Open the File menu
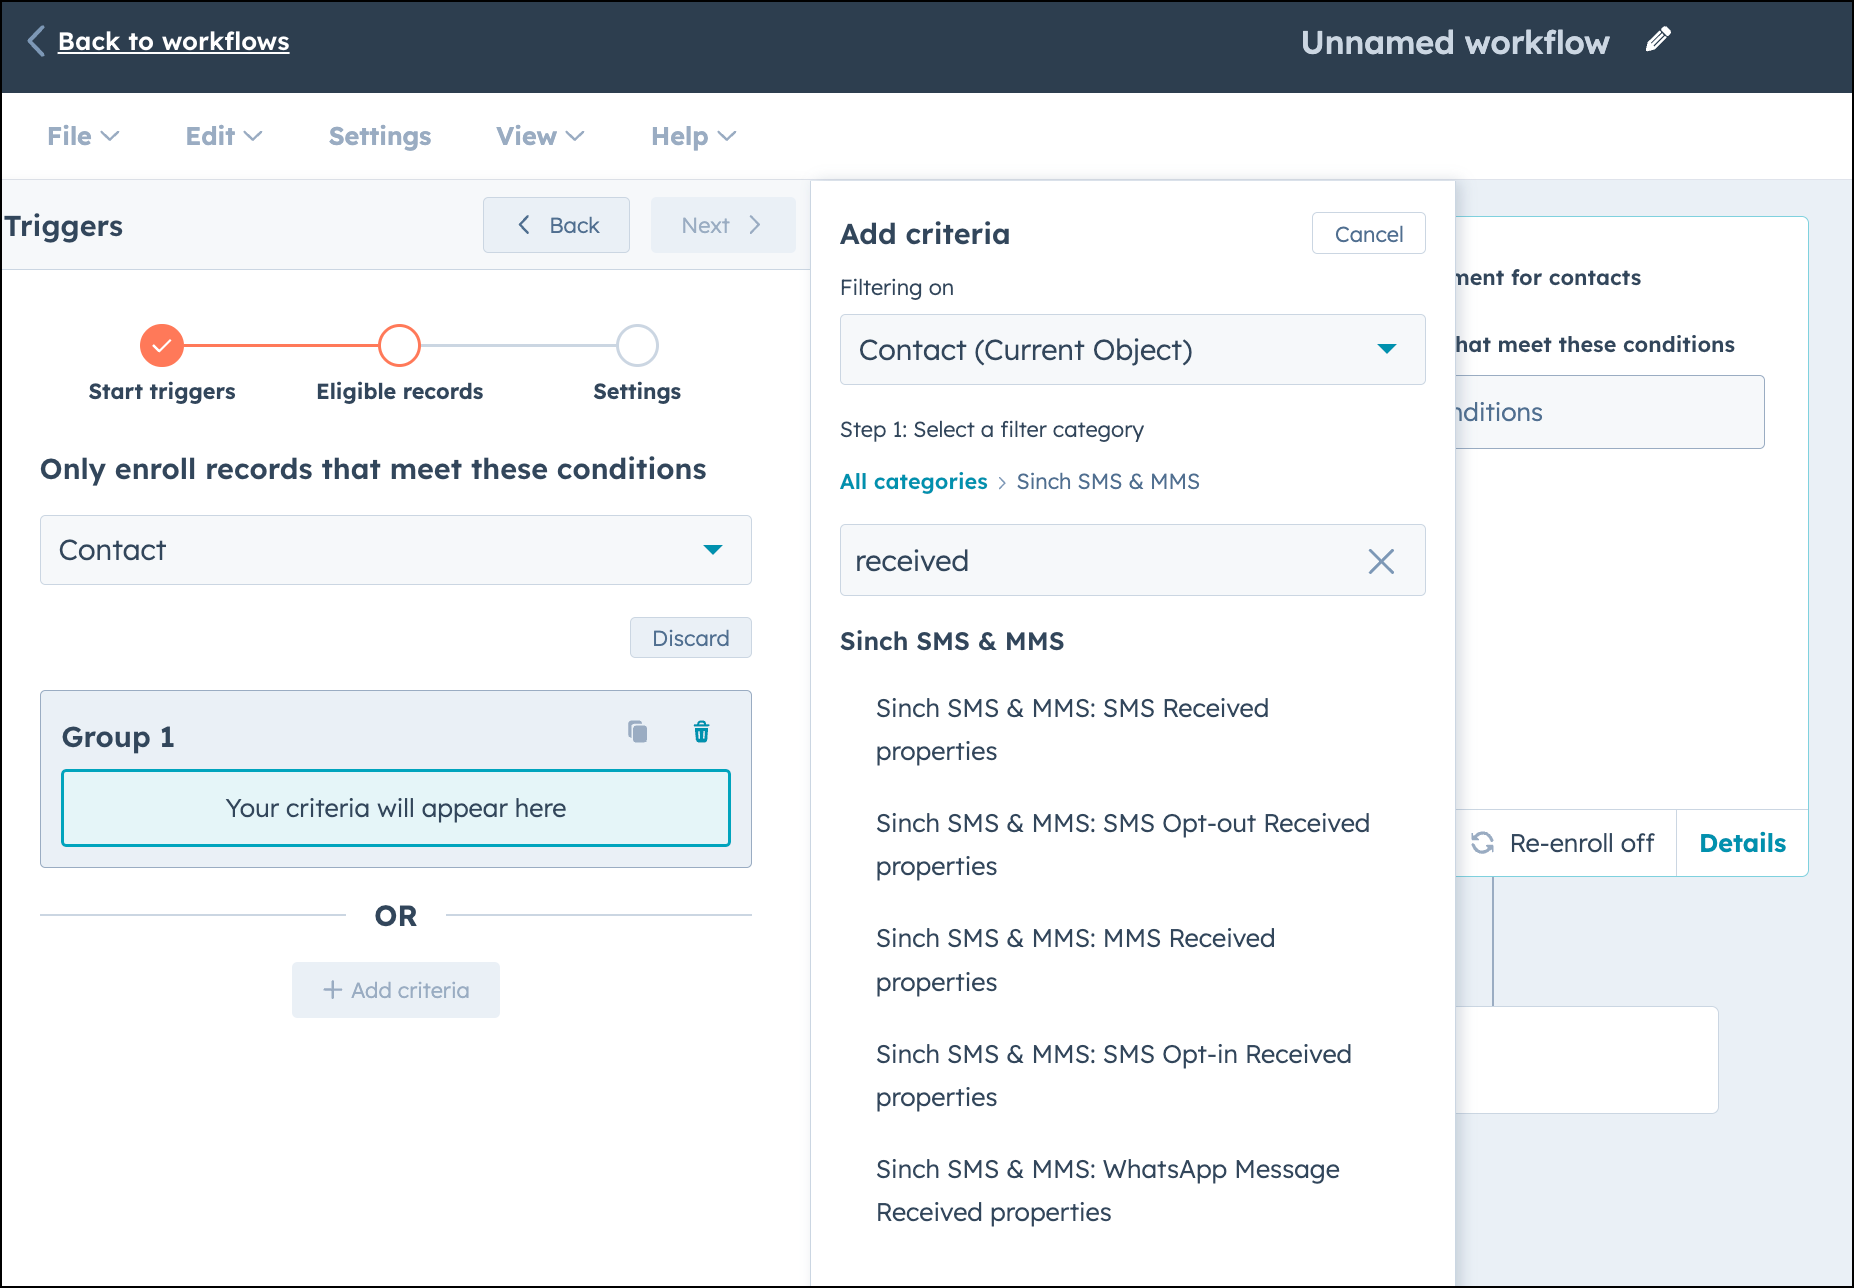Screen dimensions: 1854x1288 [x=83, y=136]
